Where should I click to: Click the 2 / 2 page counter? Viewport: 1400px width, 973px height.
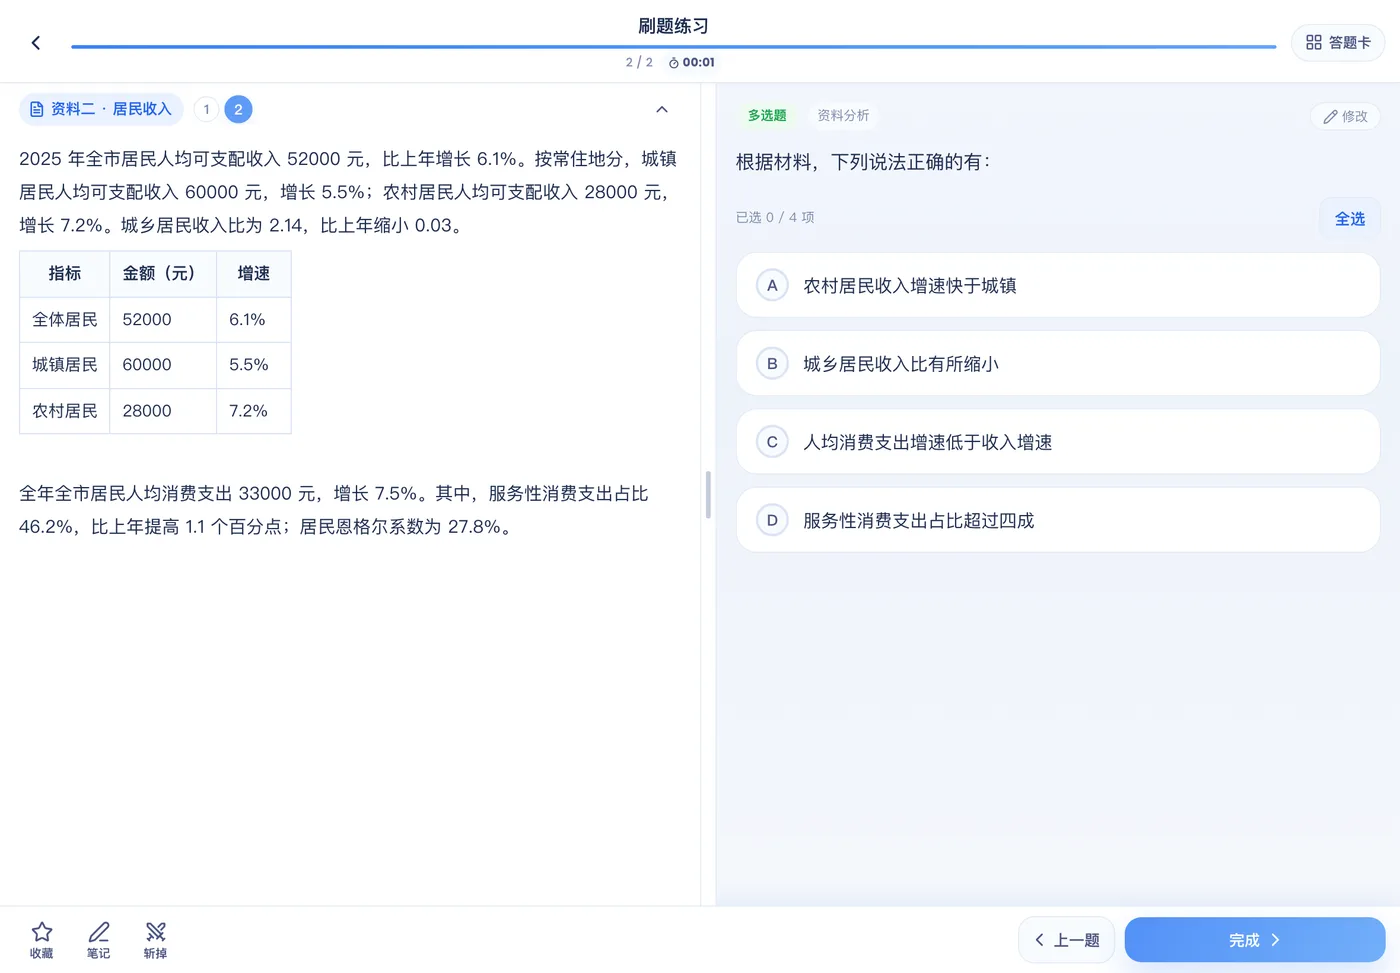[639, 62]
